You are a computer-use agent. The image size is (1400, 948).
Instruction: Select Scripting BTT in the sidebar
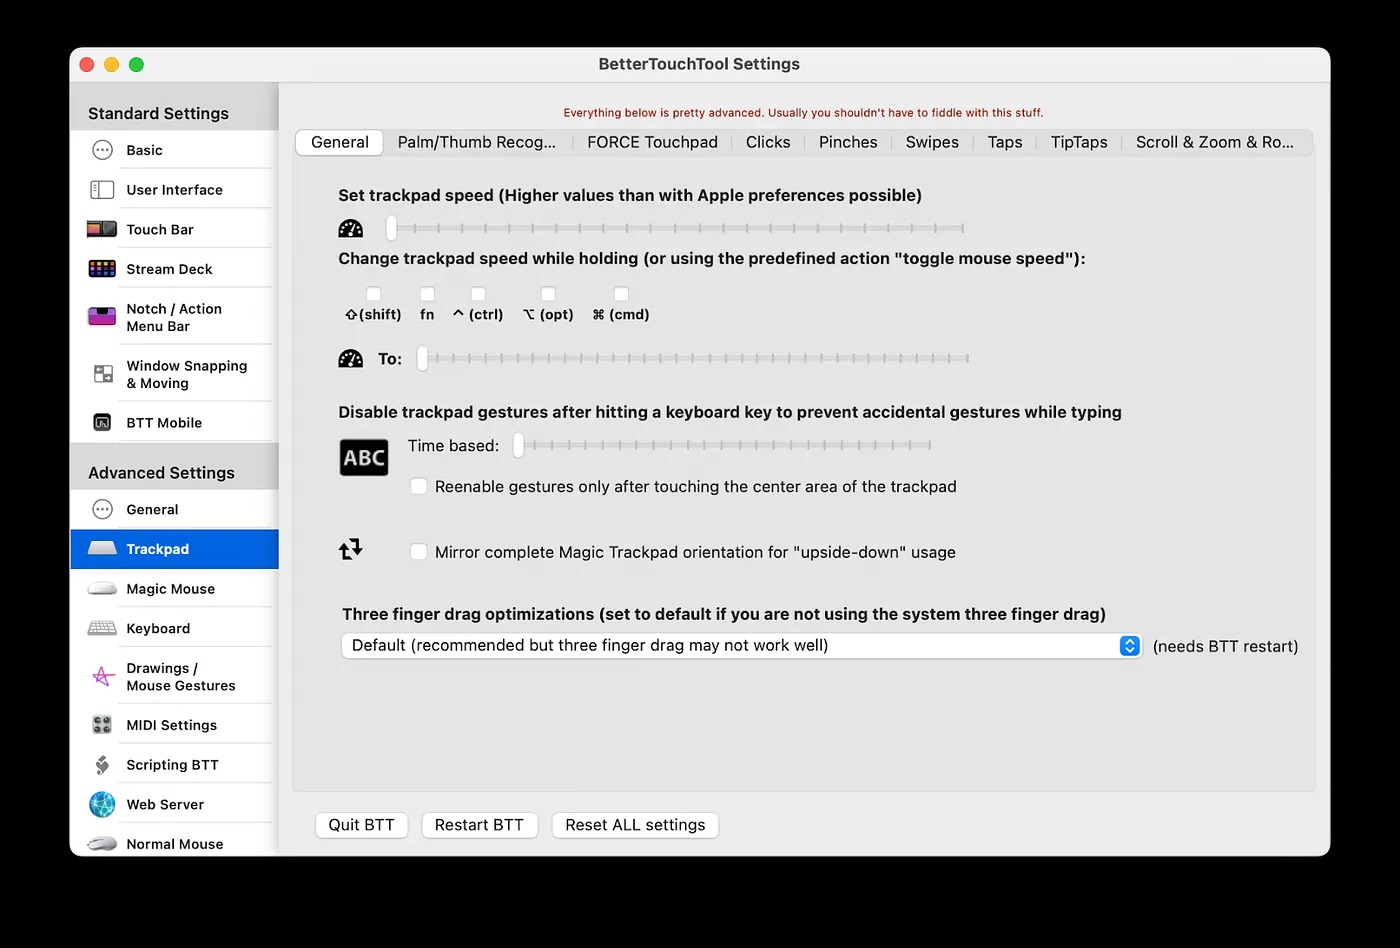tap(172, 765)
